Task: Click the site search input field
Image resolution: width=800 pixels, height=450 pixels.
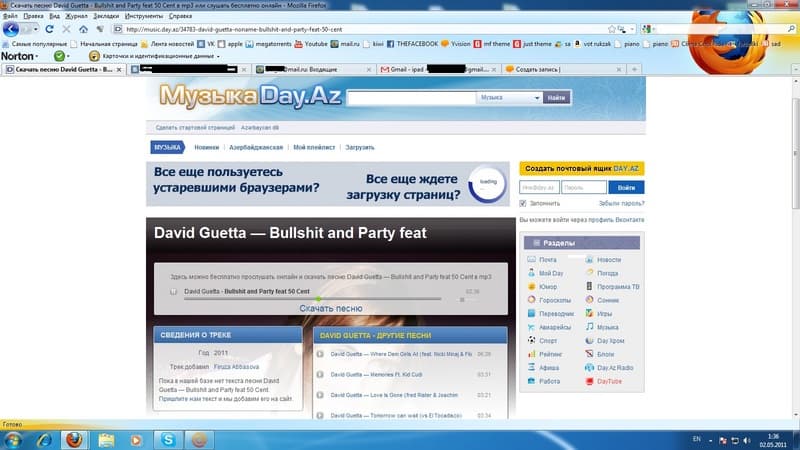Action: [411, 97]
